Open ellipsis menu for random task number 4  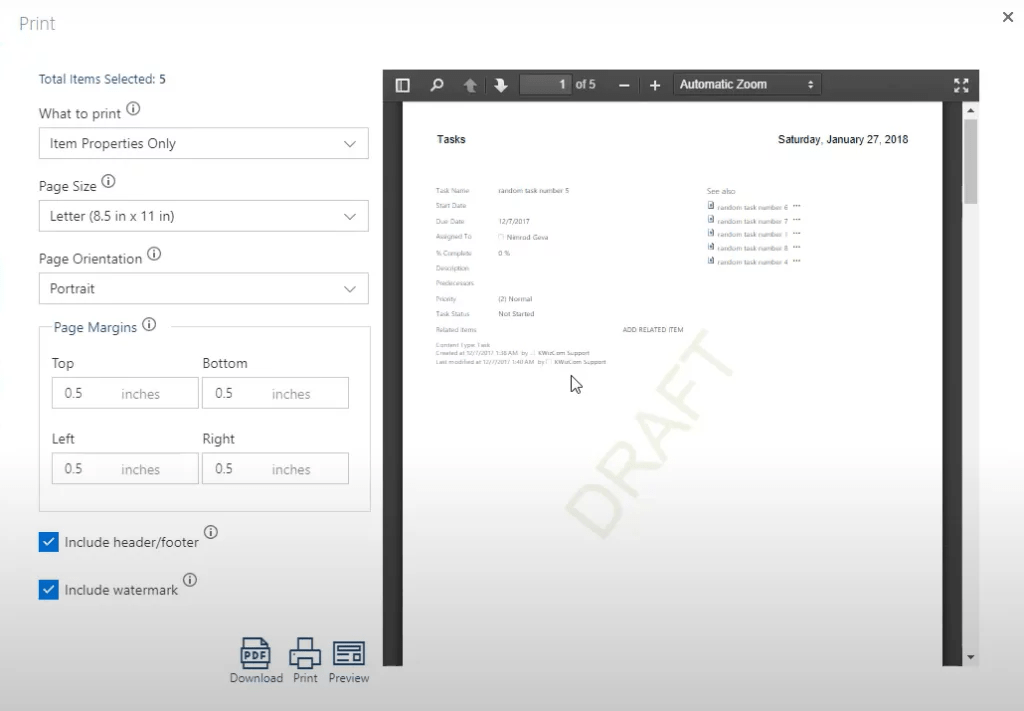point(797,261)
